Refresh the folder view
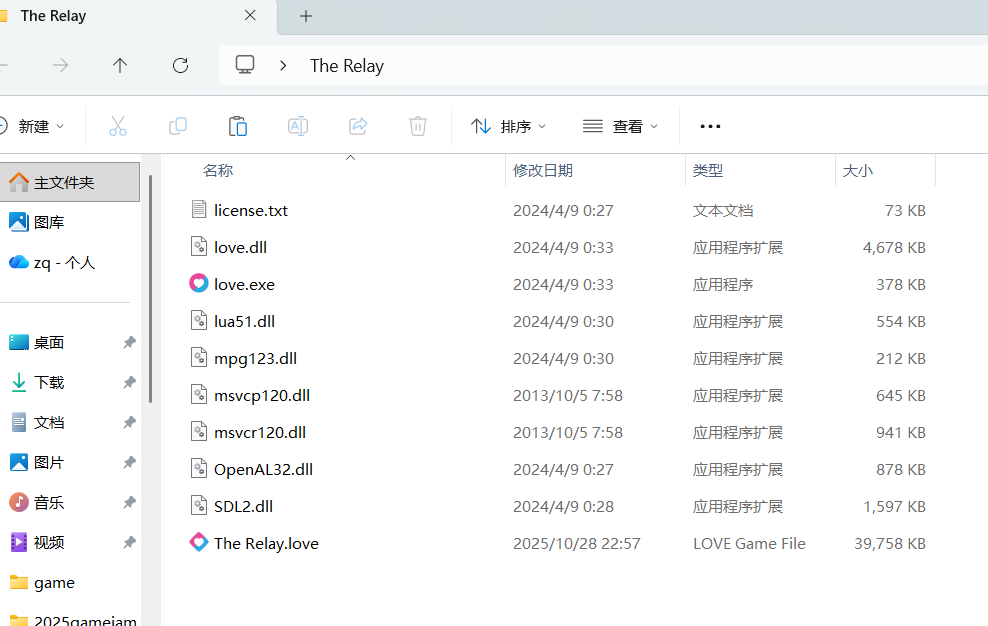The height and width of the screenshot is (626, 988). 181,66
